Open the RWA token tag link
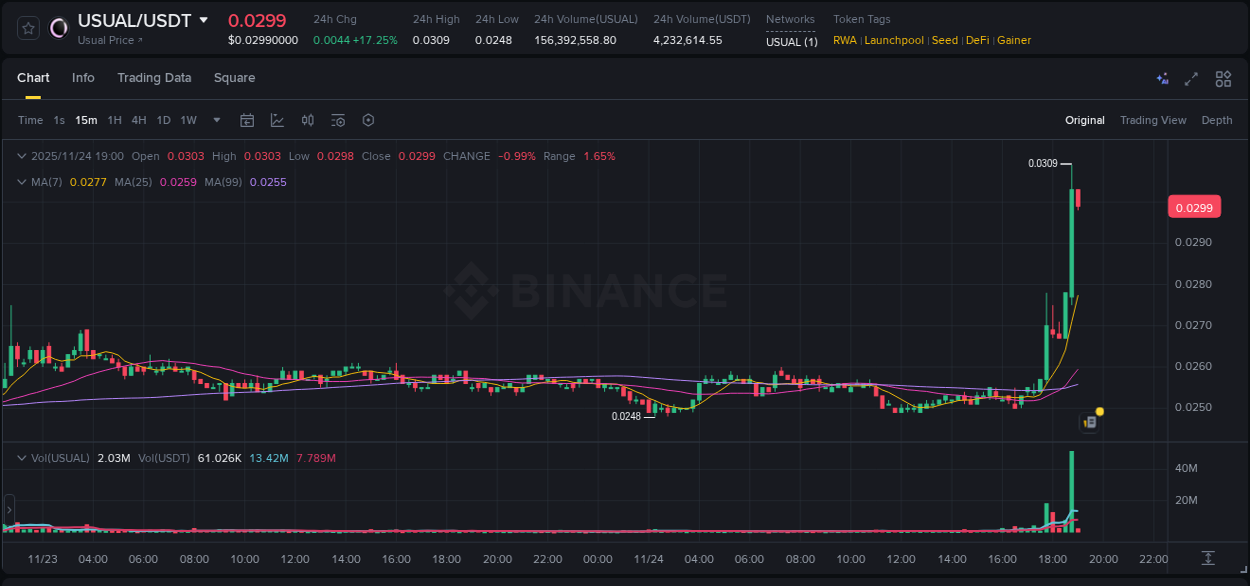The width and height of the screenshot is (1250, 586). click(844, 40)
